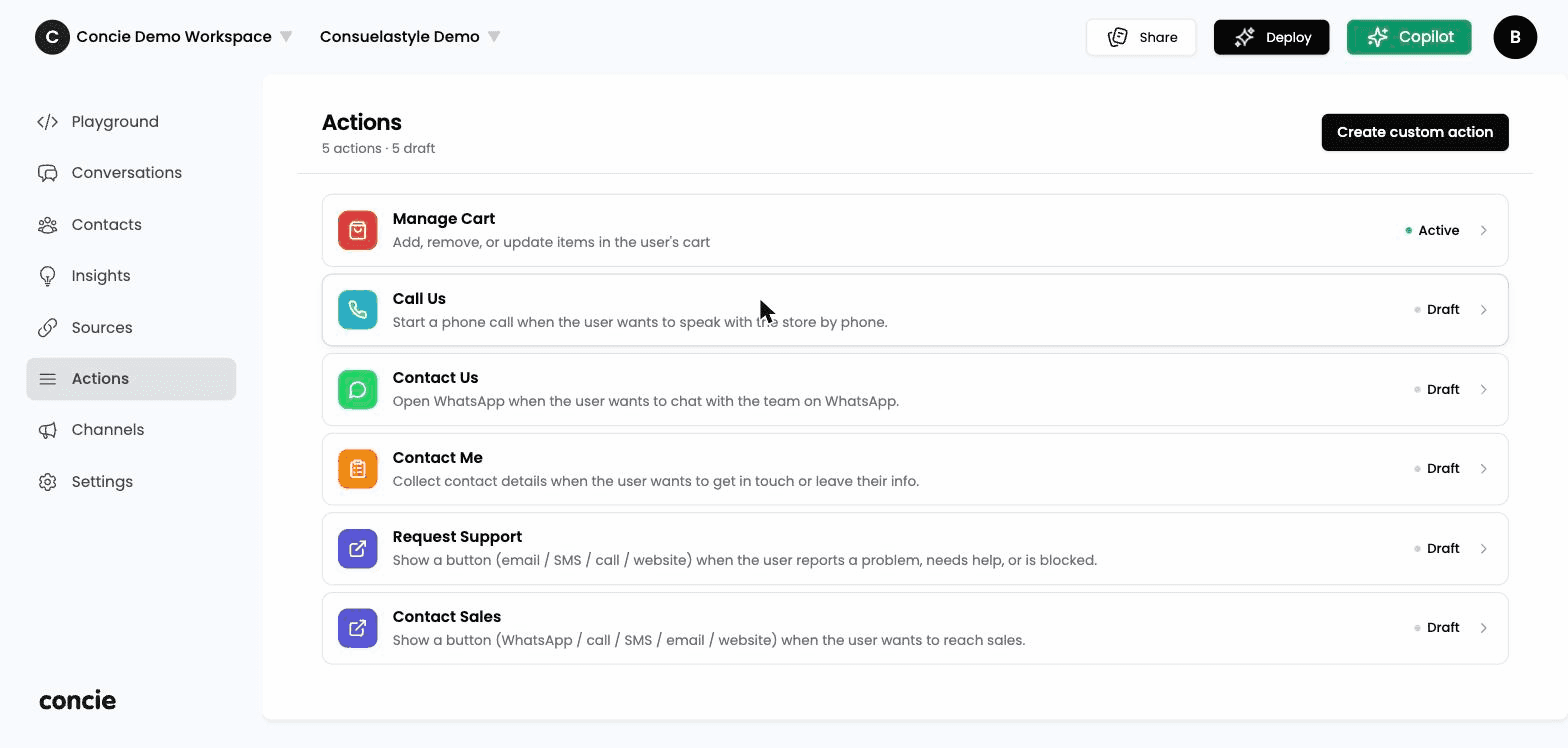The height and width of the screenshot is (748, 1568).
Task: Click Create custom action button
Action: 1415,132
